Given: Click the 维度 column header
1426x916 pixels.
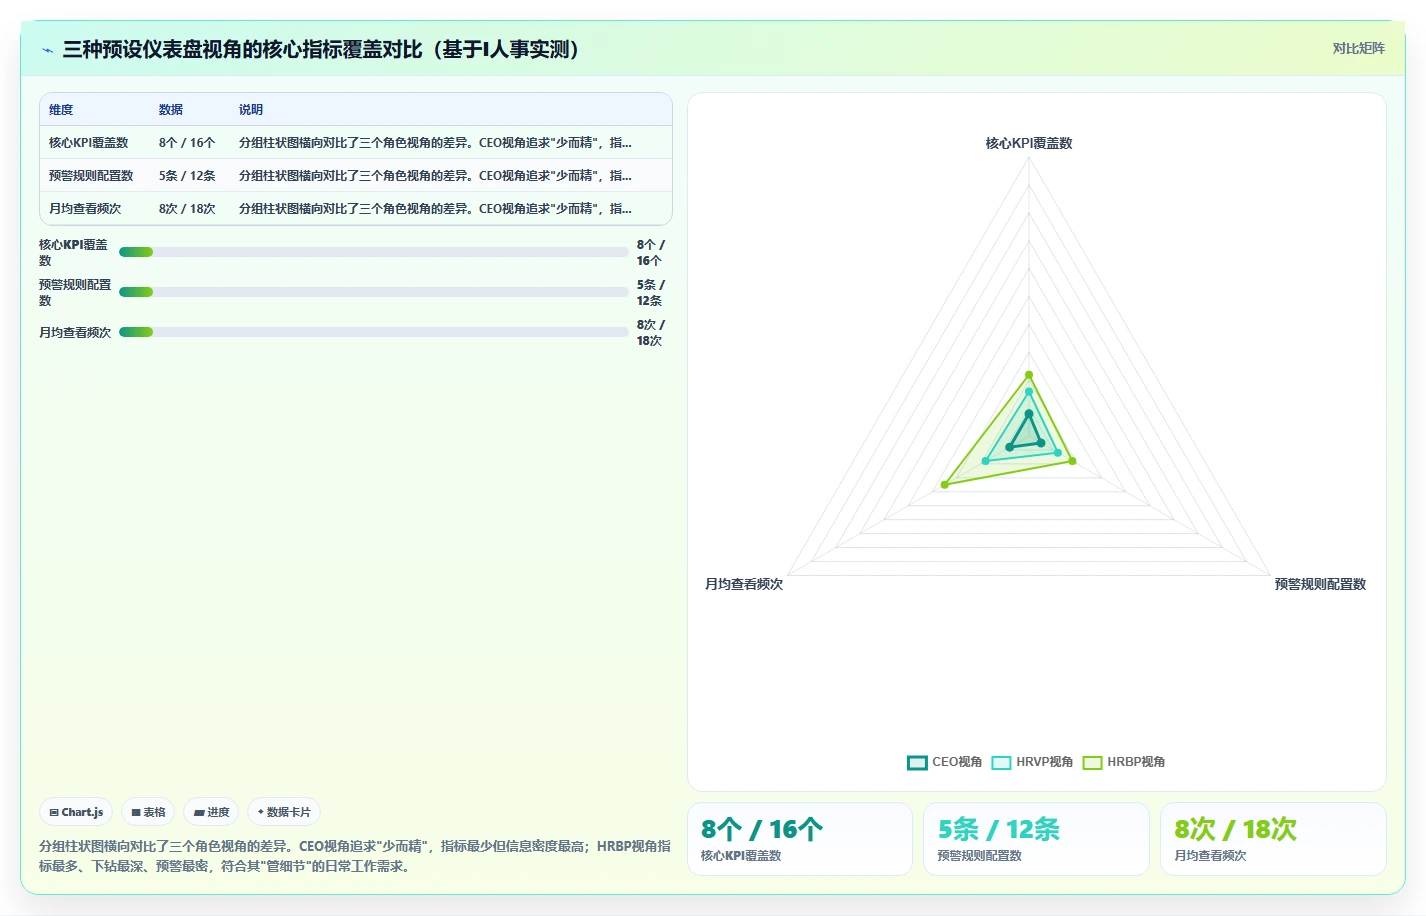Looking at the screenshot, I should click(61, 110).
